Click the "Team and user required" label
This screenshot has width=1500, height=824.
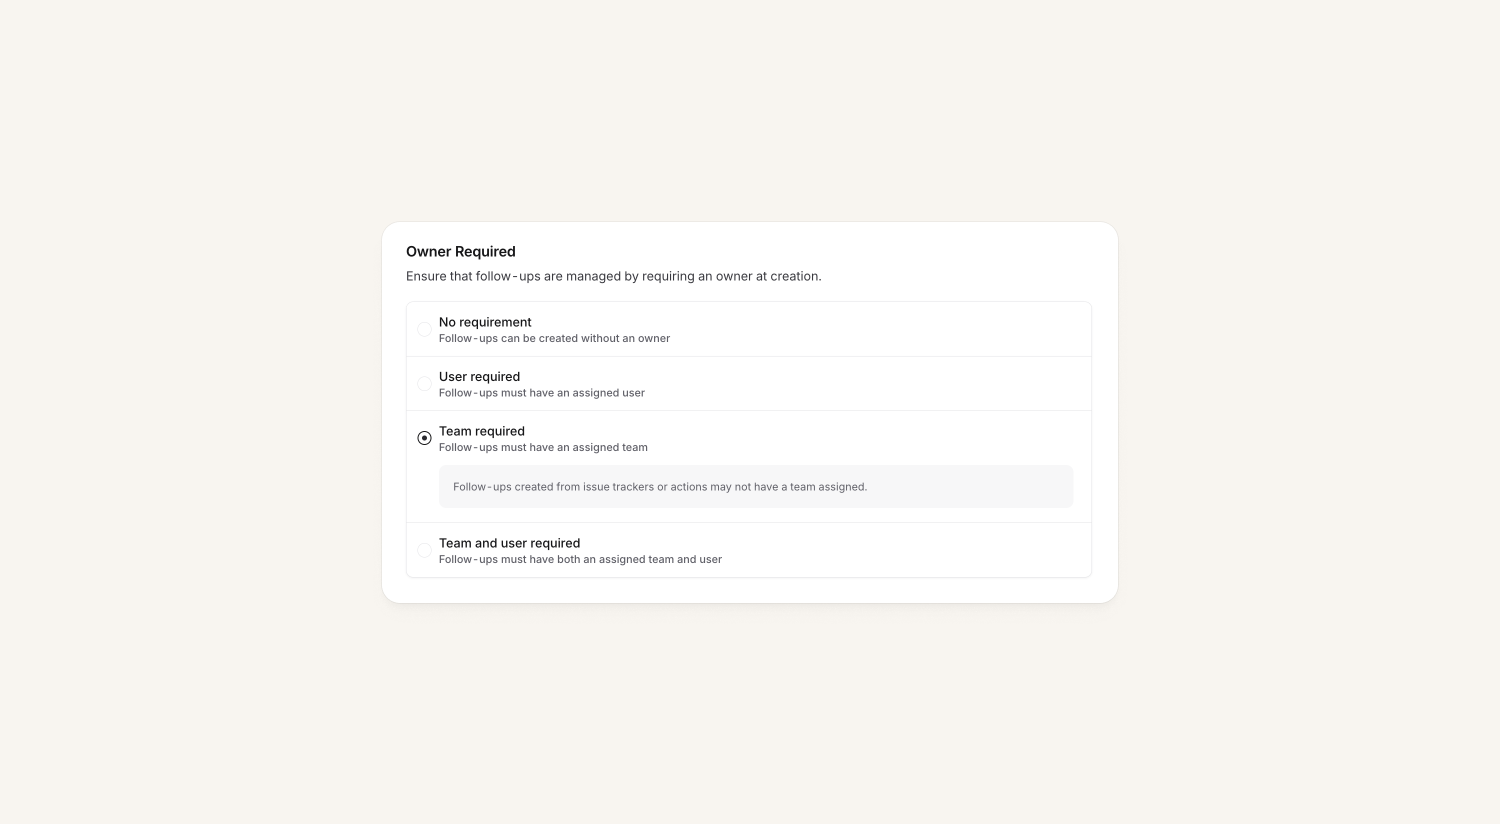509,543
